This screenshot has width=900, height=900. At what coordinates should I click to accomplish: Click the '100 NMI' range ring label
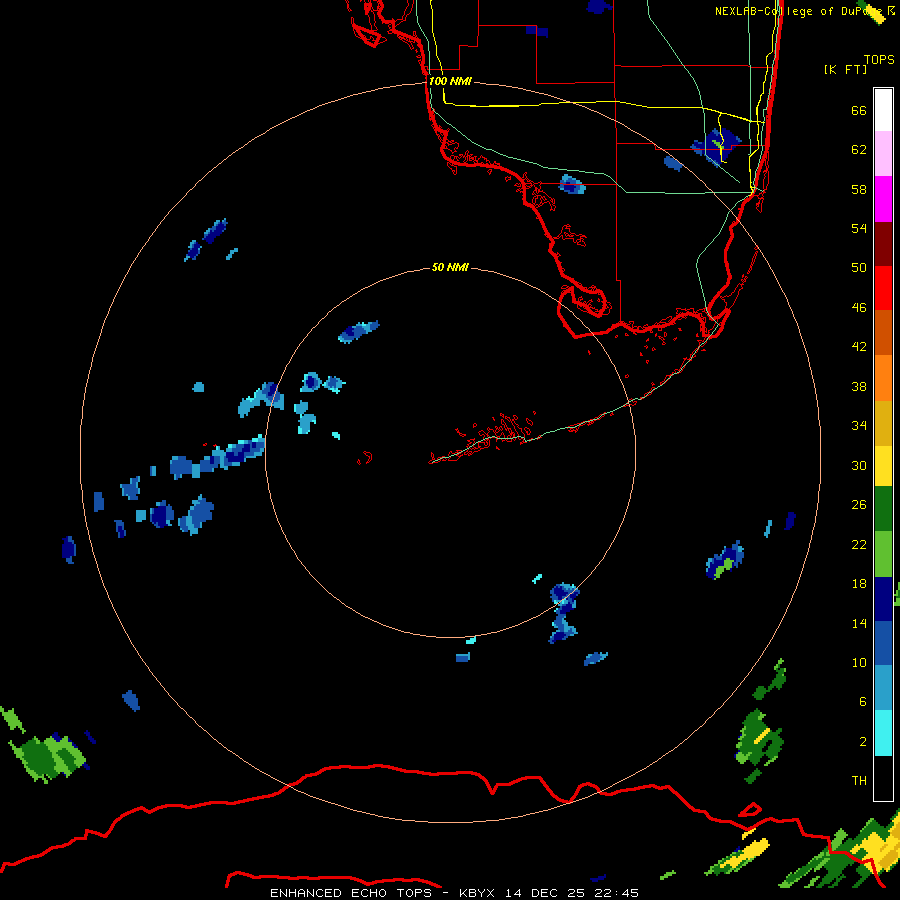pos(450,81)
